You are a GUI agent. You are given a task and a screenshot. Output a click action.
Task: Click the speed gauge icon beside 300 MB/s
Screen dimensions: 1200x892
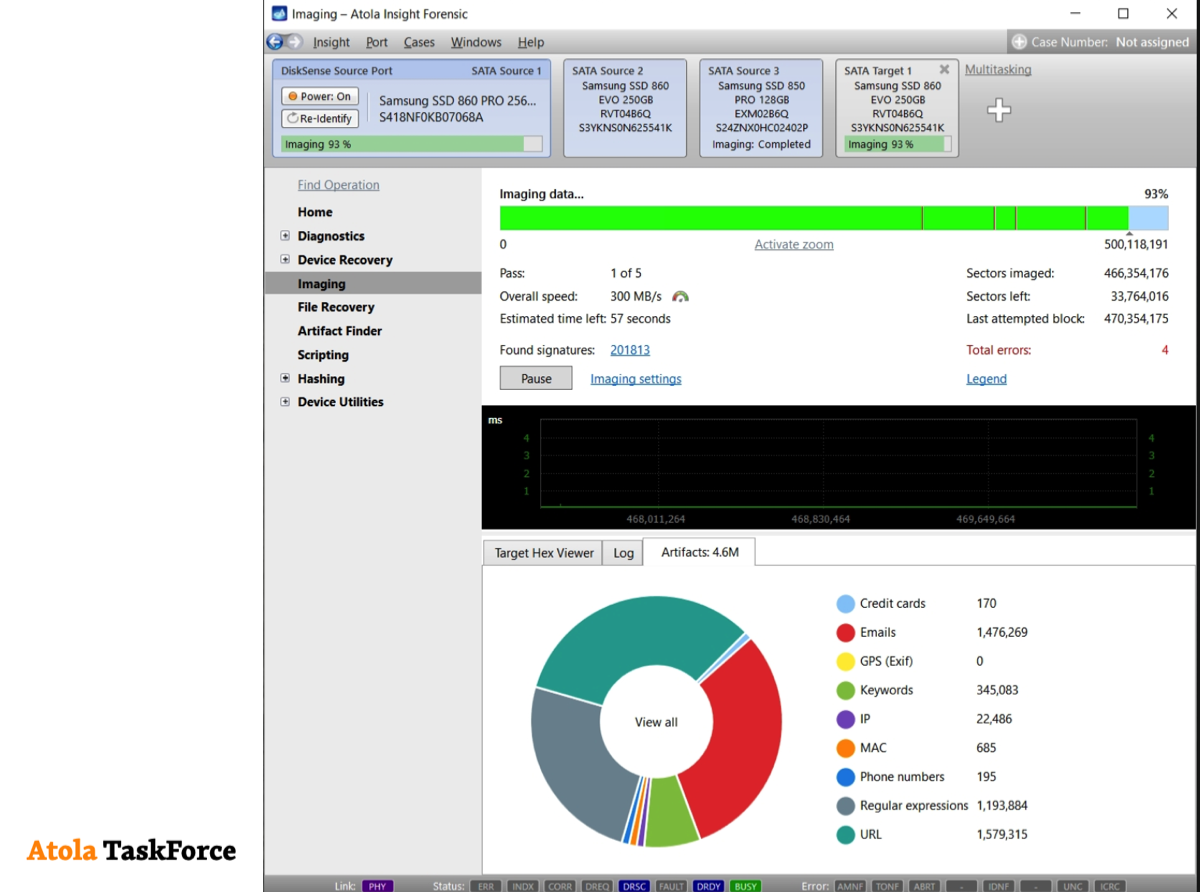[x=681, y=297]
